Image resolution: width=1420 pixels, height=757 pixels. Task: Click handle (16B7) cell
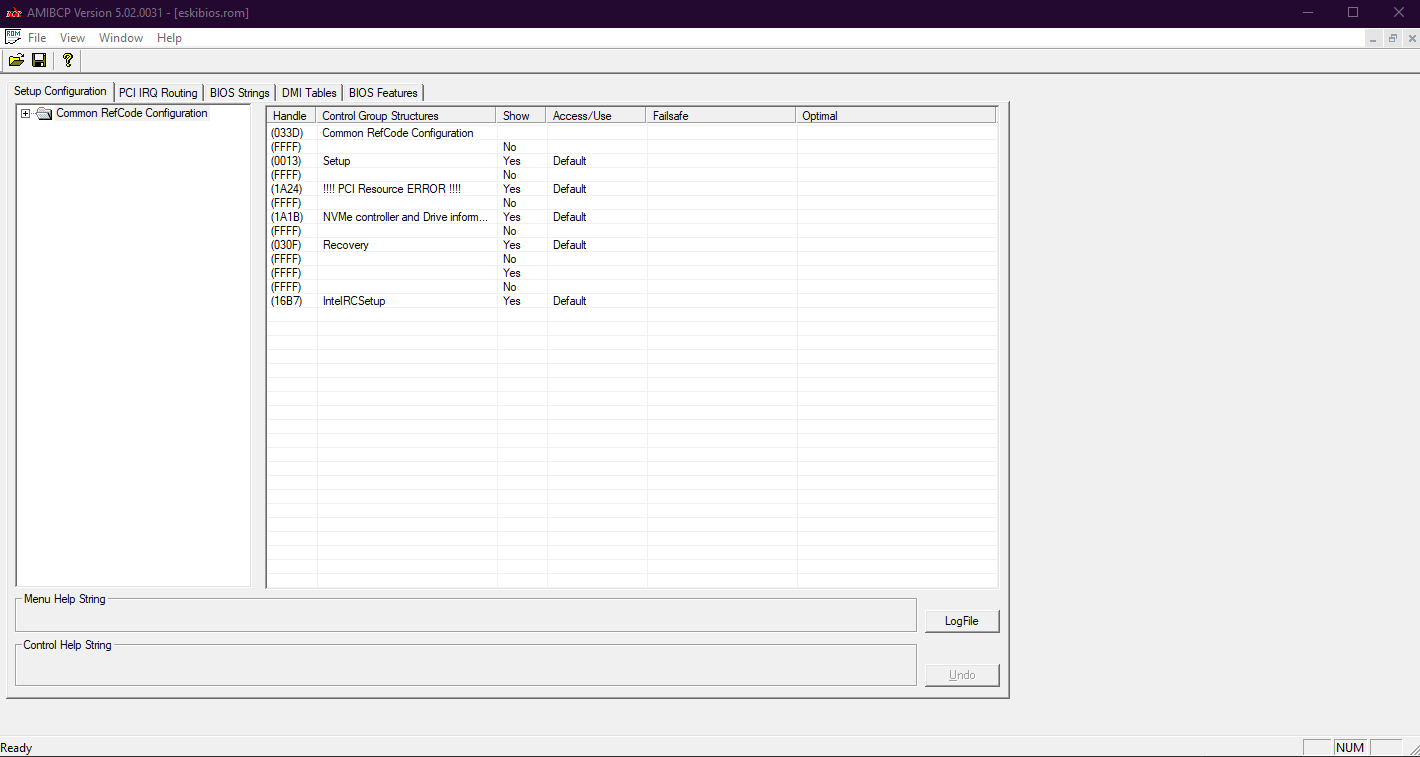[286, 301]
